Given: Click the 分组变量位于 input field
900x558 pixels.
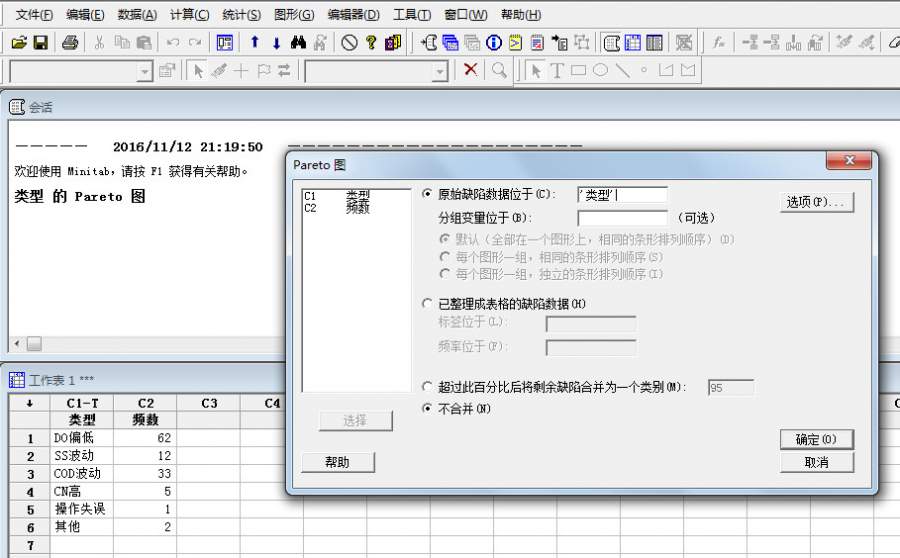Looking at the screenshot, I should pyautogui.click(x=622, y=218).
